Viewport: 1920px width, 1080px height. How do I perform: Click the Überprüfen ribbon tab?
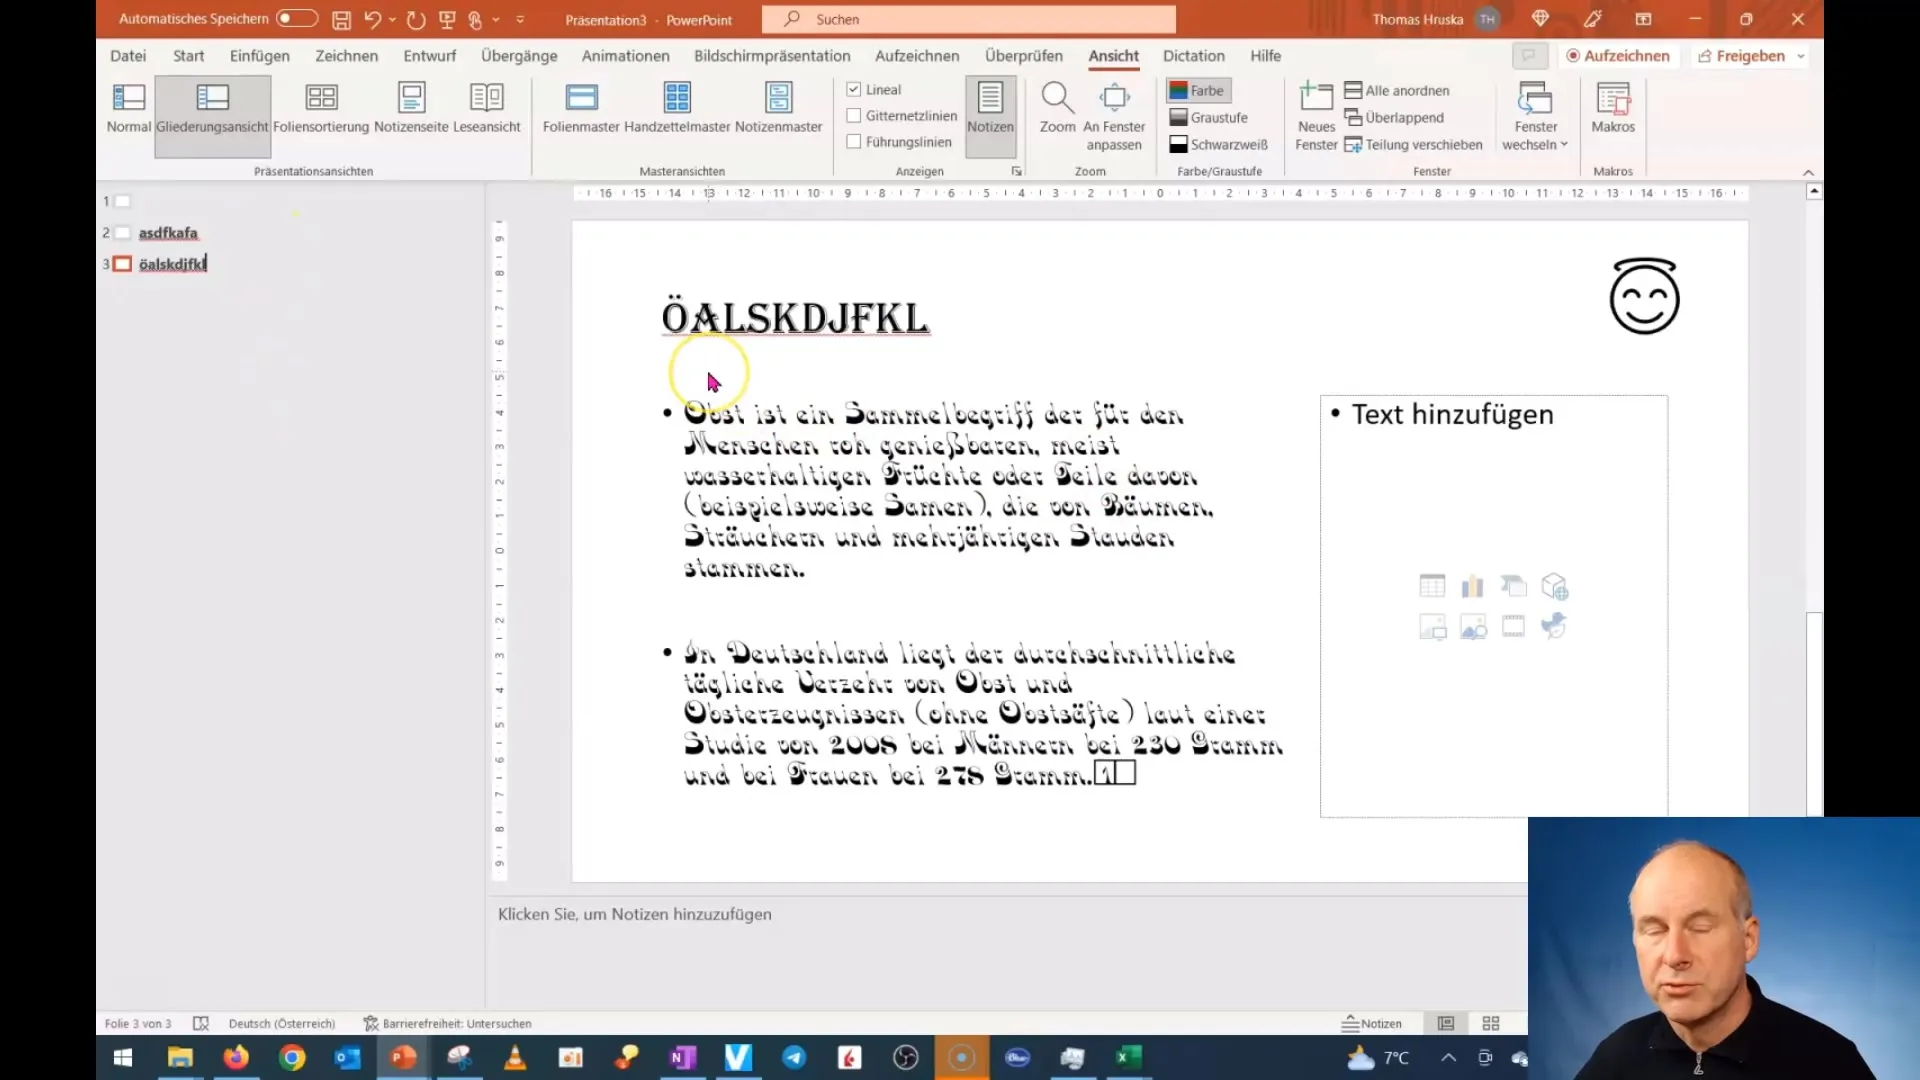pyautogui.click(x=1023, y=55)
